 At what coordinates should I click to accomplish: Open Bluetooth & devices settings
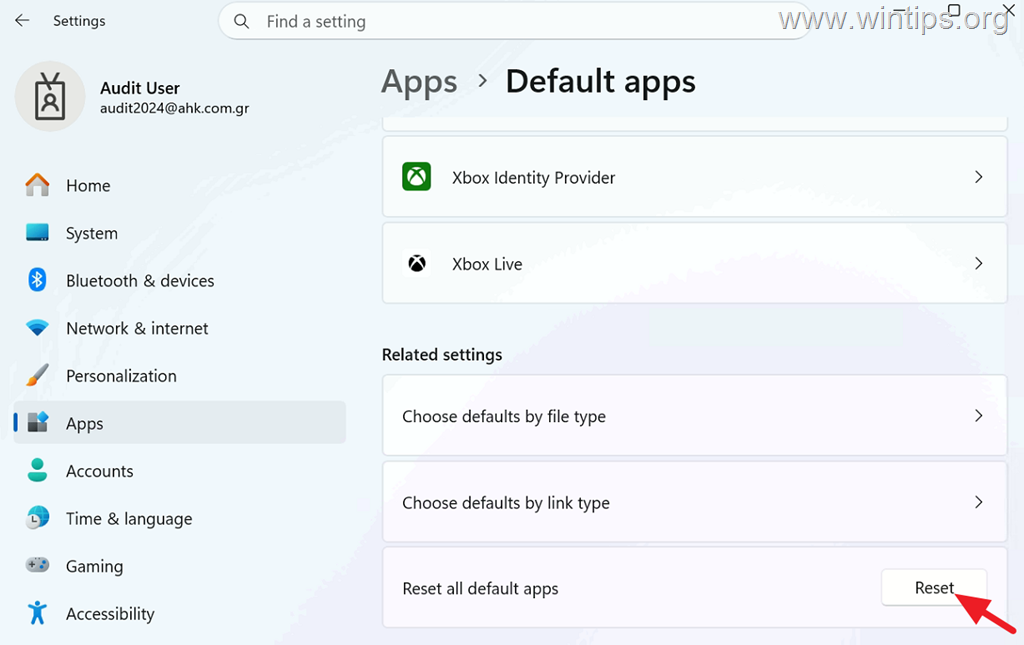(x=180, y=281)
